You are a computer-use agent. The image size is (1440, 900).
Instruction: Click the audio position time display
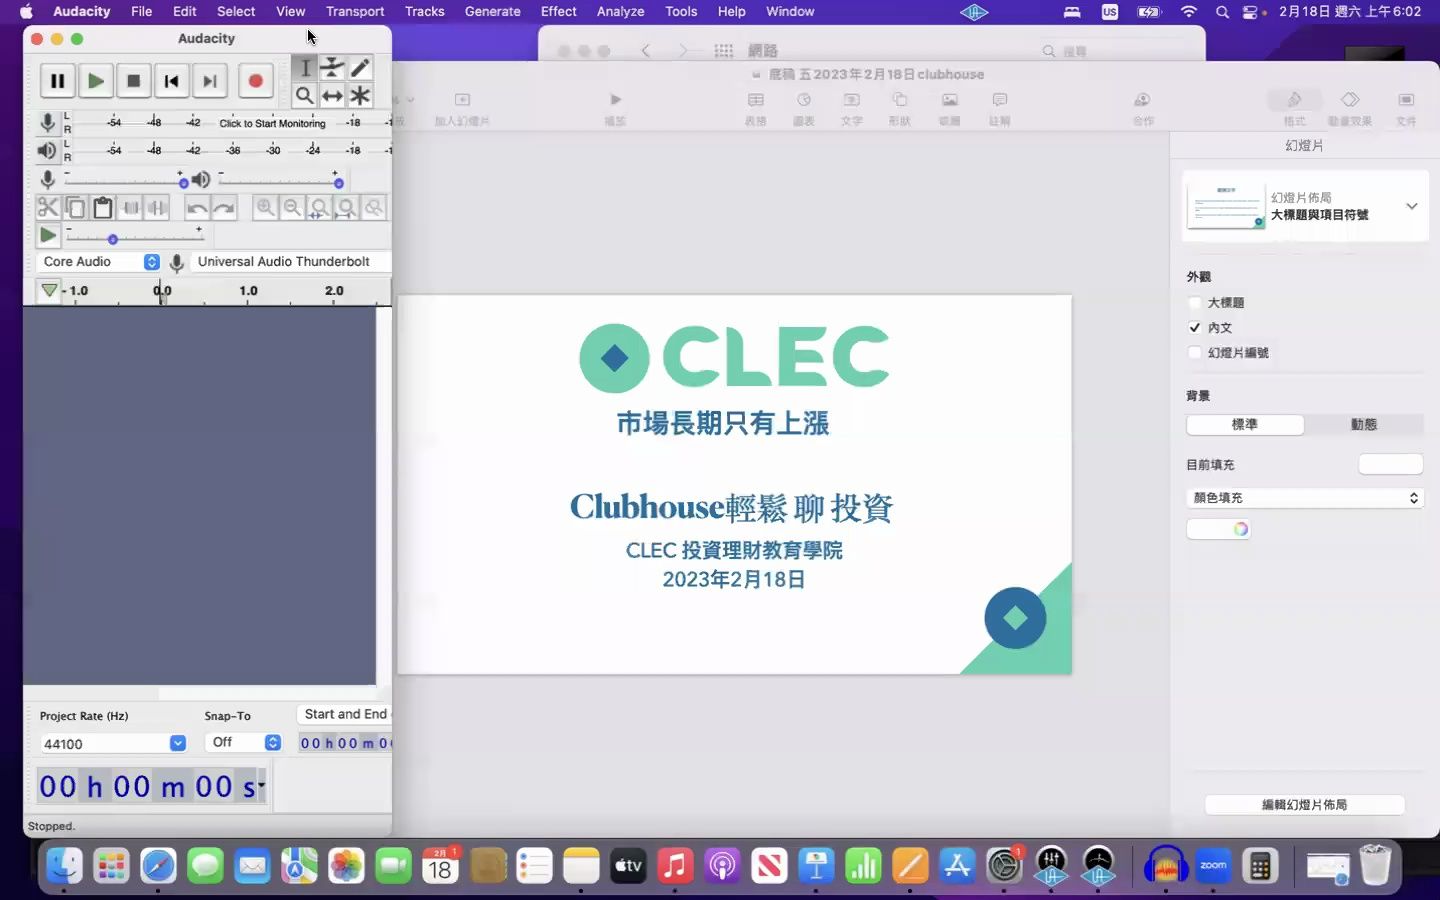(150, 787)
